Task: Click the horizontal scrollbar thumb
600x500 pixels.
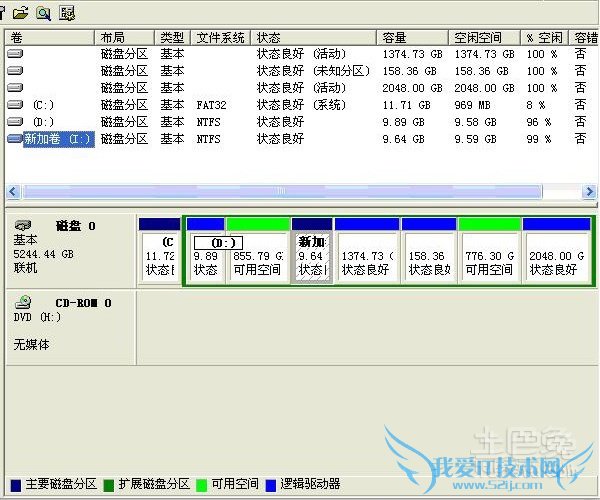Action: click(282, 191)
